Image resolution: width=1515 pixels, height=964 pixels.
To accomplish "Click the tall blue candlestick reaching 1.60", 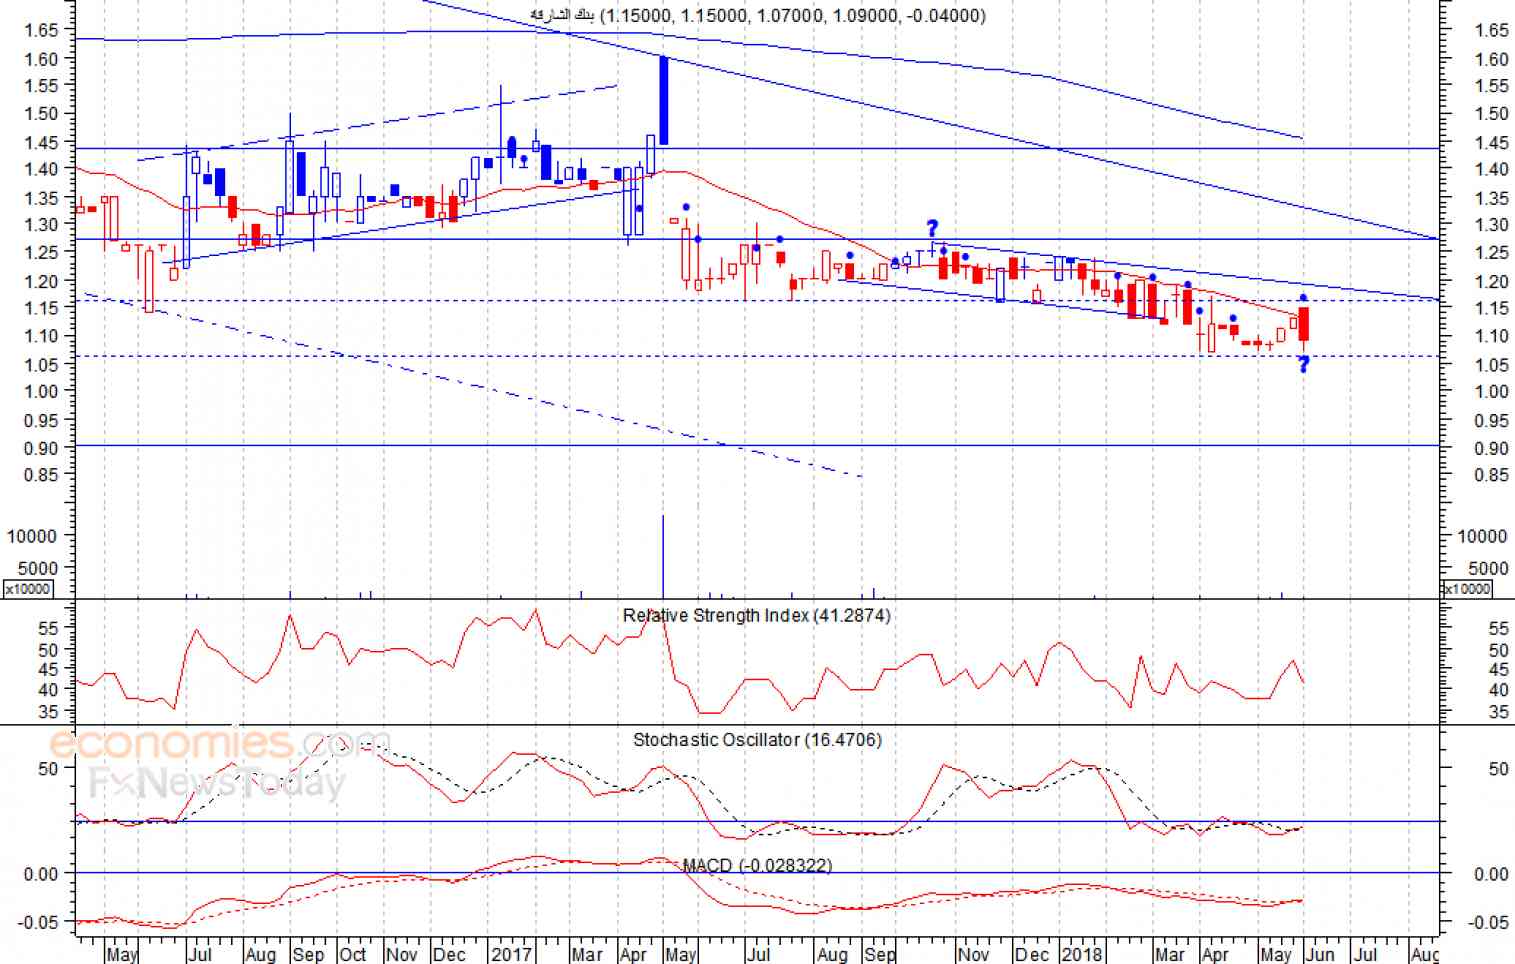I will click(663, 100).
